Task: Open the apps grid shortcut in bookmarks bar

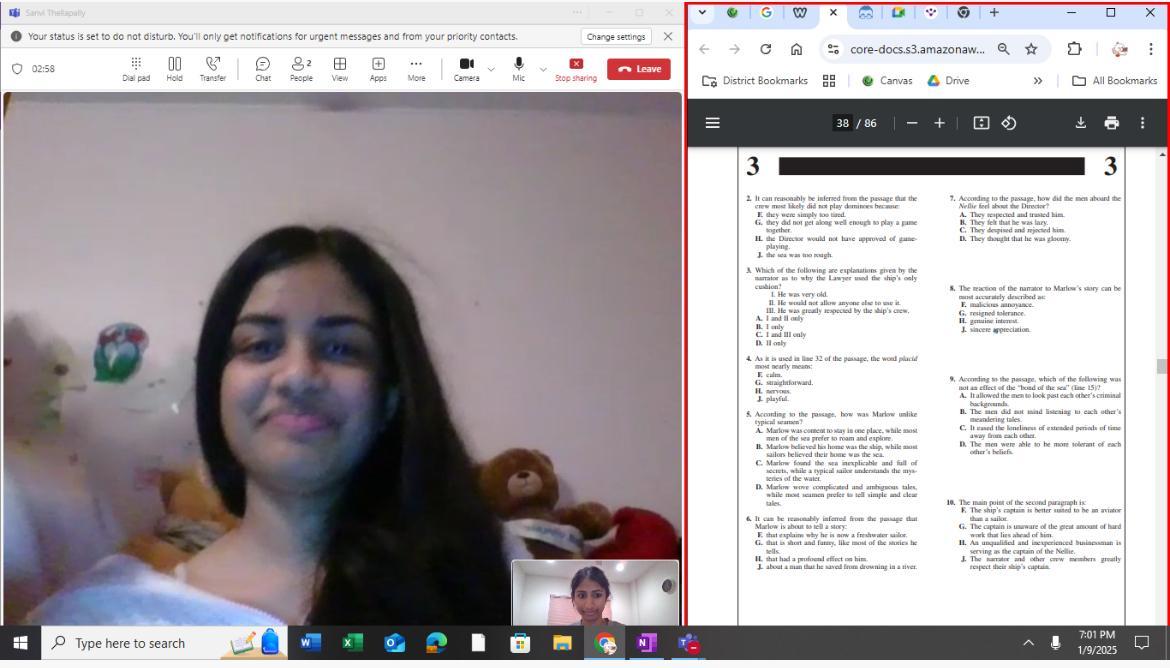Action: tap(829, 81)
